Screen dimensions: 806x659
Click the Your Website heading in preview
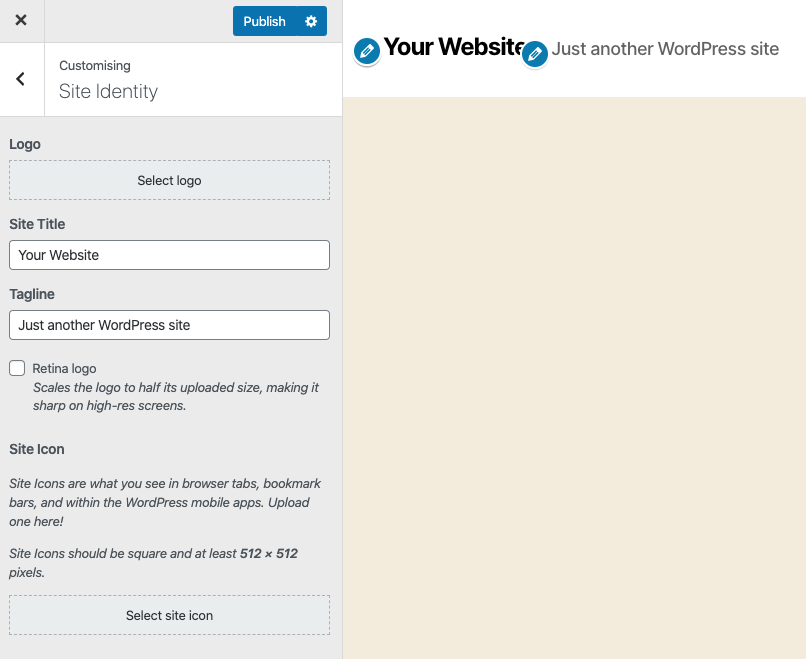[x=452, y=46]
